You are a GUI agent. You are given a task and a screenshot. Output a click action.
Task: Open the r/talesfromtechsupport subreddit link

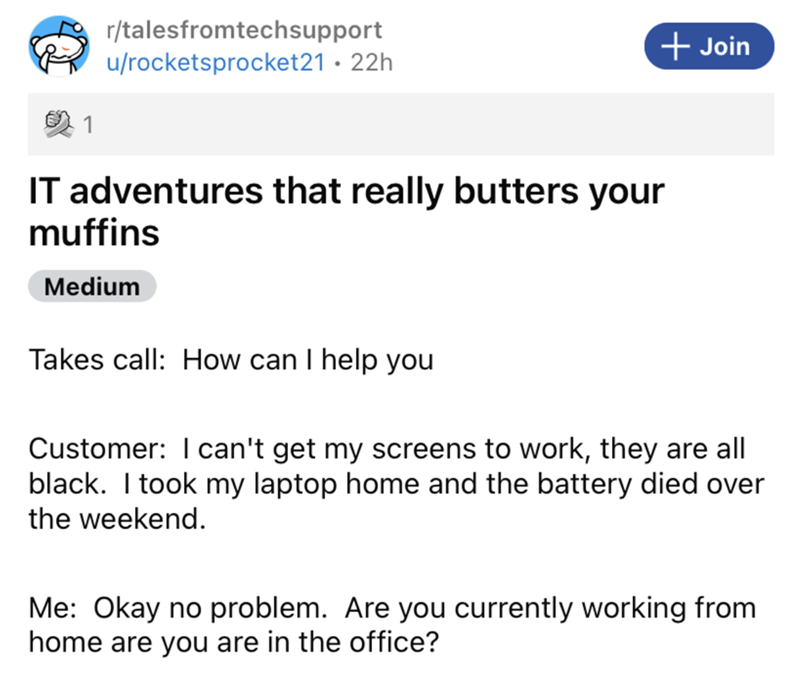pos(241,32)
